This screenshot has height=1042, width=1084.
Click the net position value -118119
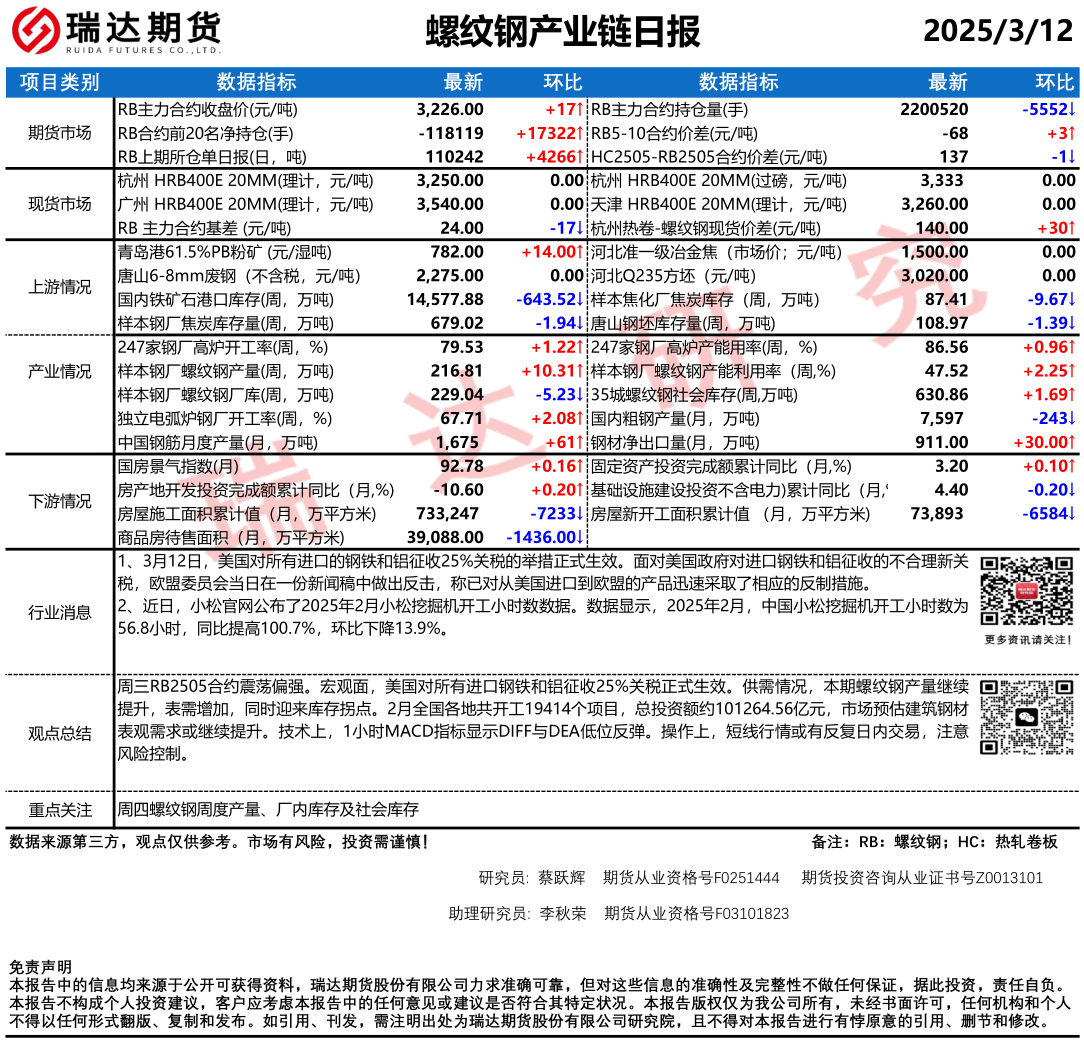451,133
